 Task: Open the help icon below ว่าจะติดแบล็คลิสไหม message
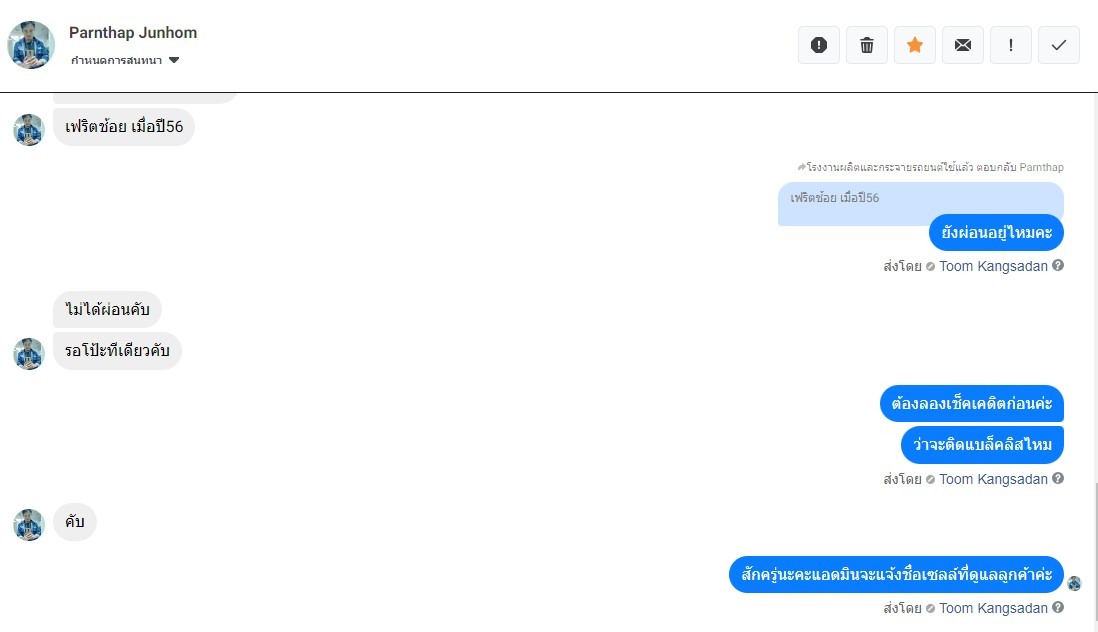[x=1058, y=478]
